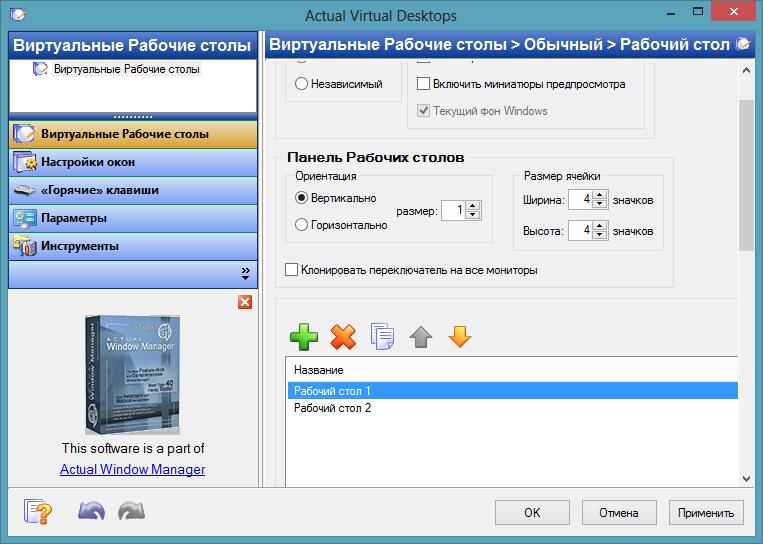
Task: Select the Горизонтально orientation option
Action: (x=301, y=226)
